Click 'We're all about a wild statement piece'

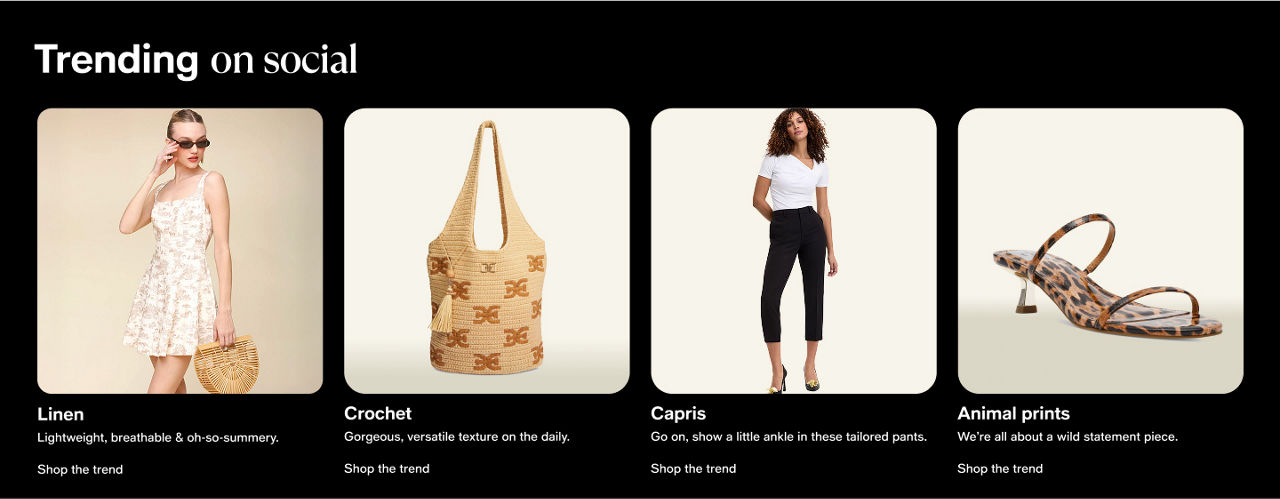point(1068,438)
